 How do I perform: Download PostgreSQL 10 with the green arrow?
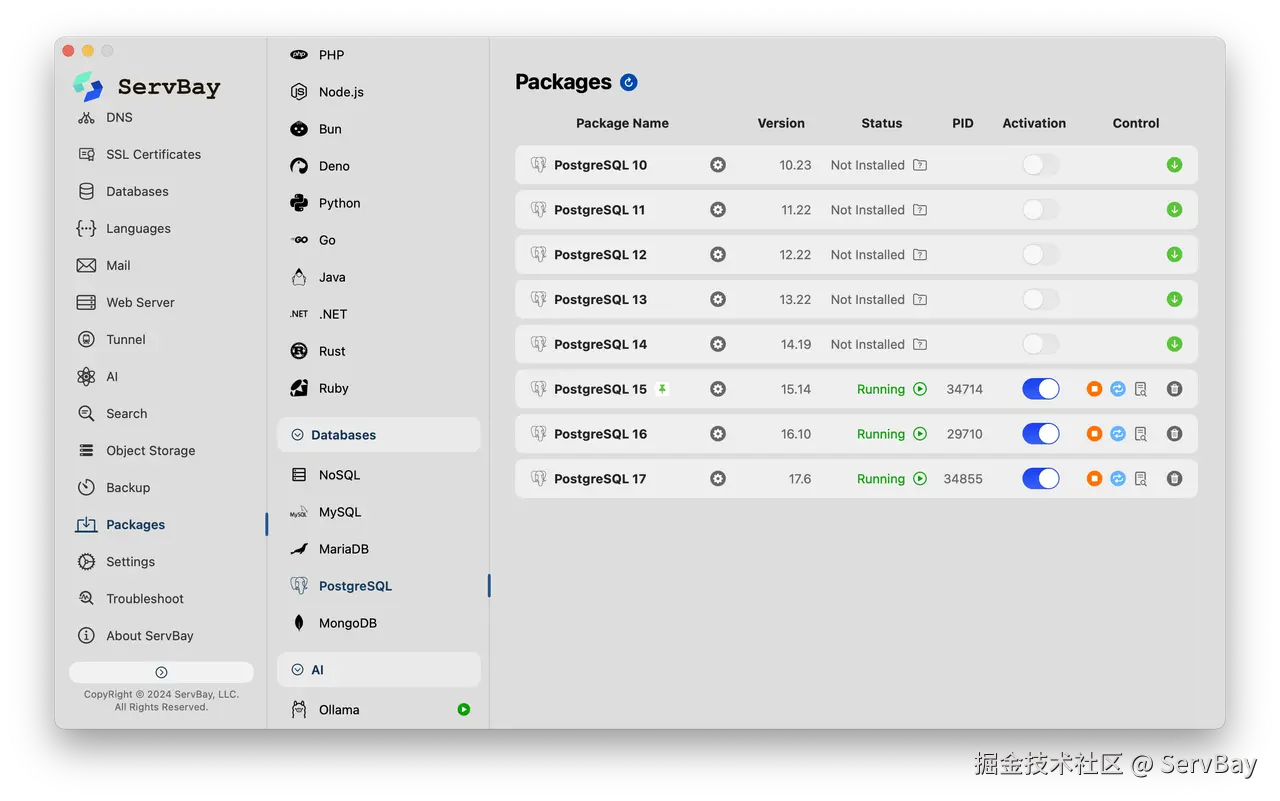1175,165
